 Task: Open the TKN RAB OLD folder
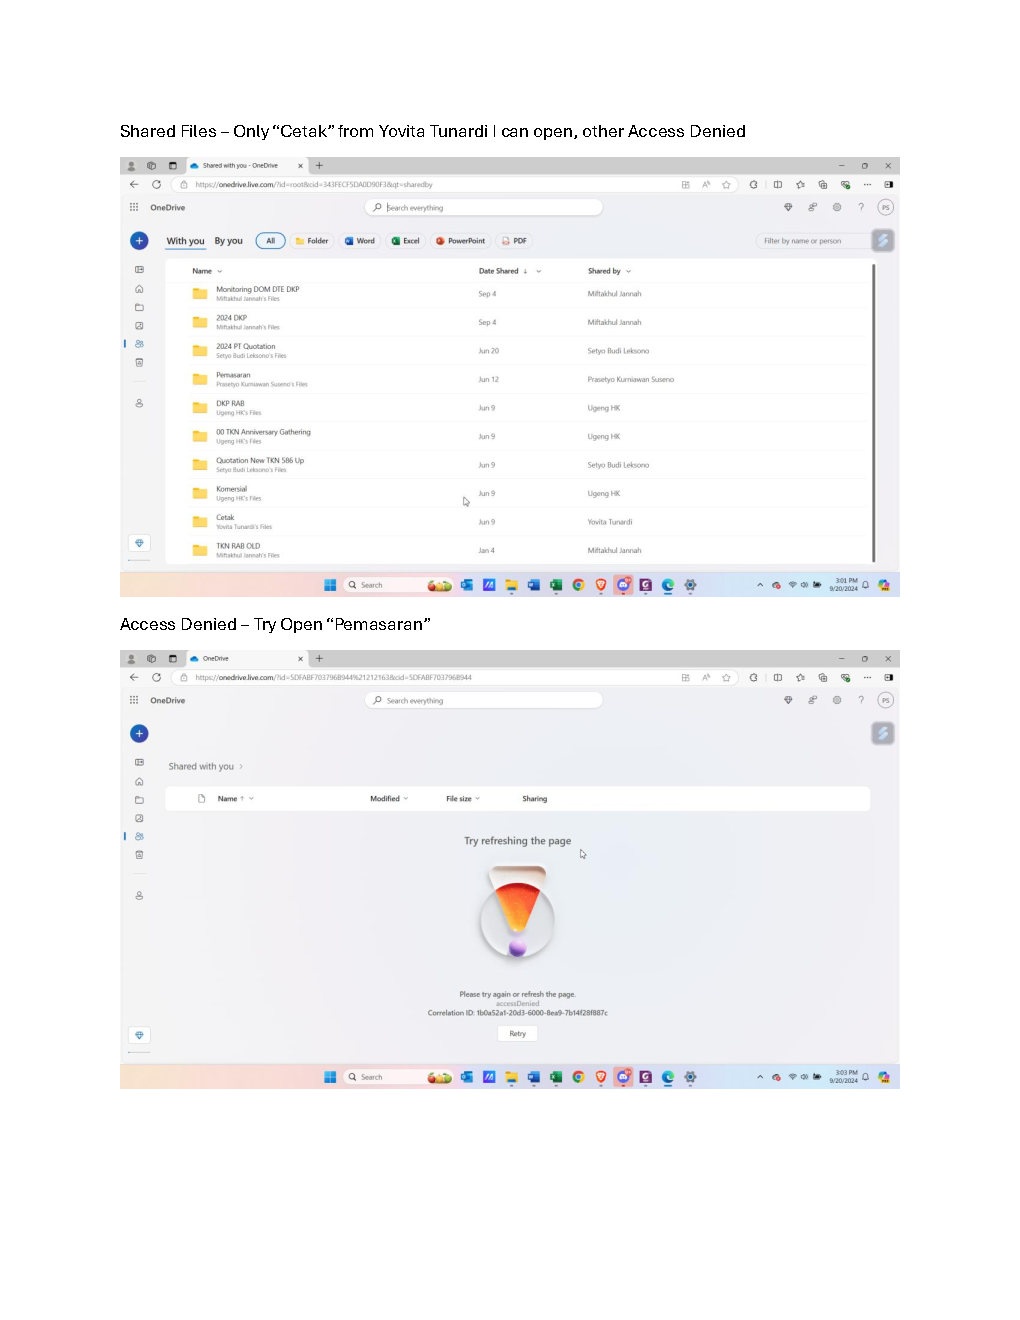click(238, 546)
